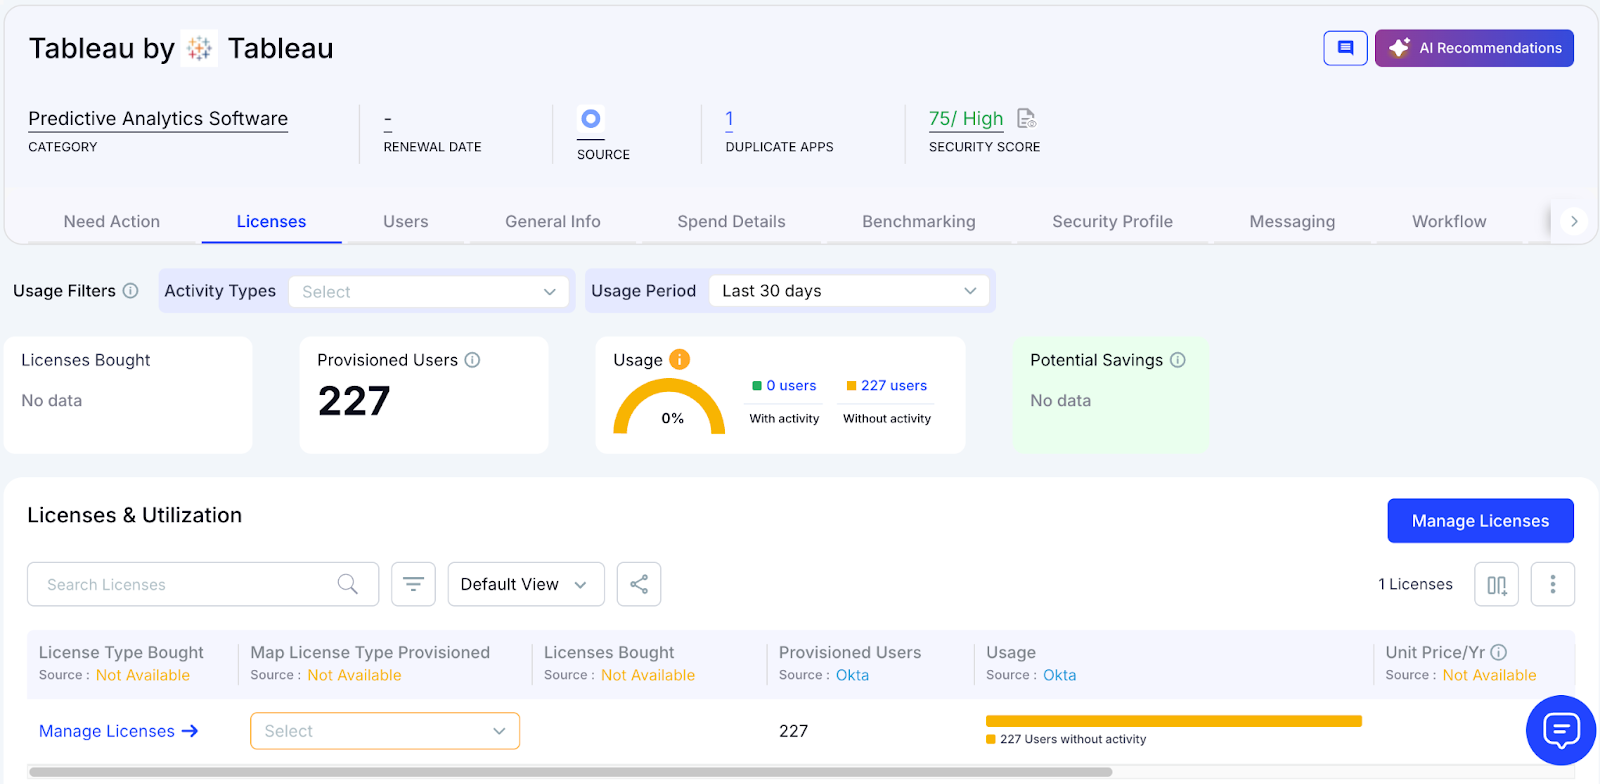
Task: Click the blue Manage Licenses button
Action: click(x=1481, y=521)
